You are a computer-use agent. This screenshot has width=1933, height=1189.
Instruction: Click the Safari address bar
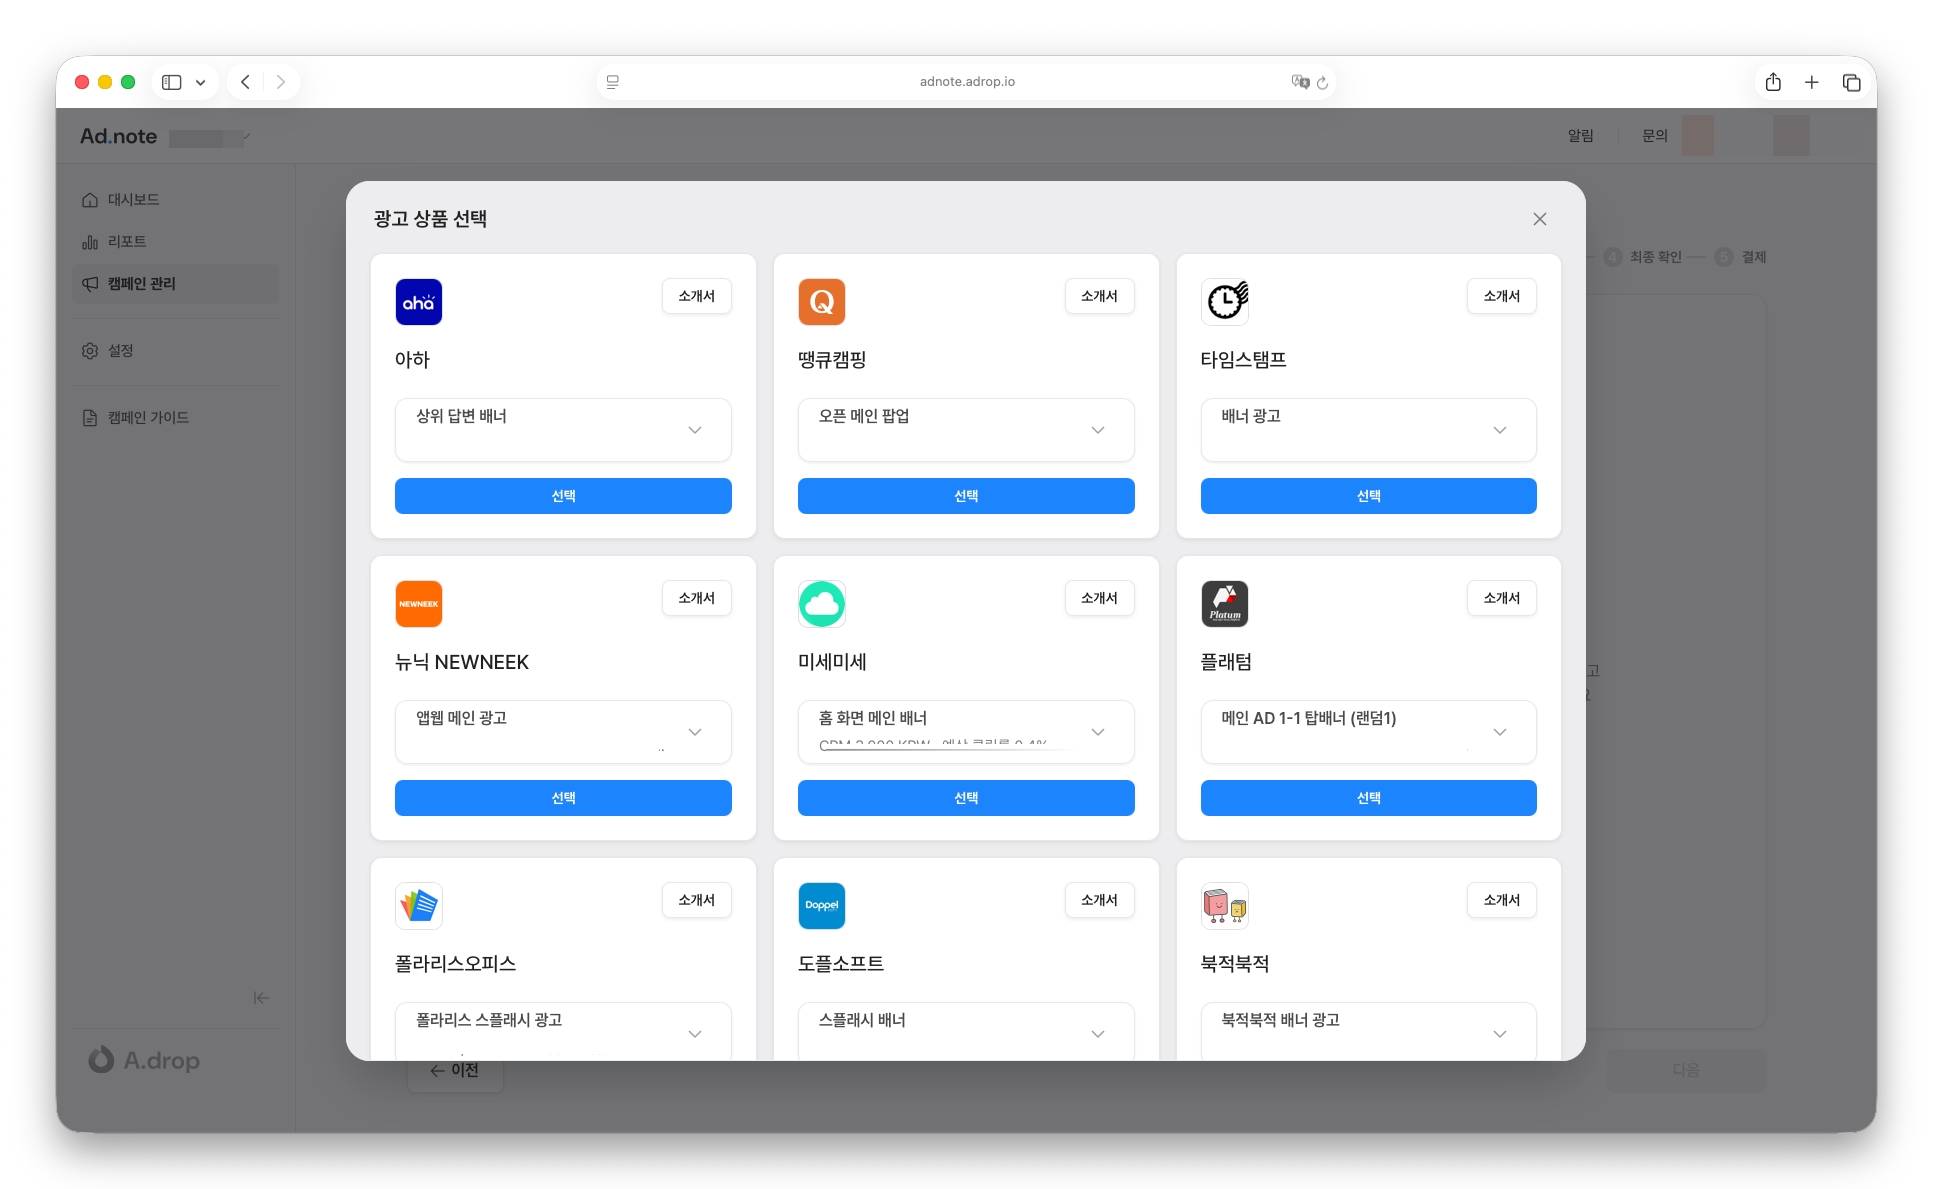click(x=966, y=82)
